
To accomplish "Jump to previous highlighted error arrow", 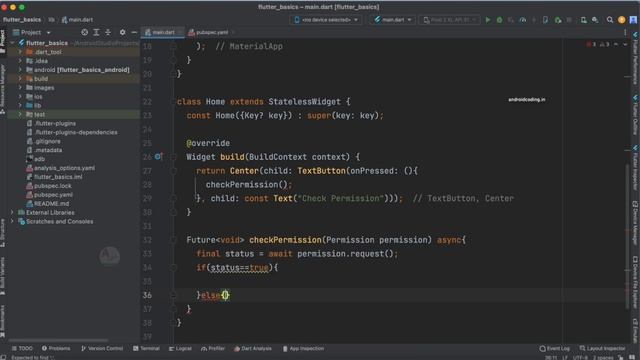I will click(616, 44).
